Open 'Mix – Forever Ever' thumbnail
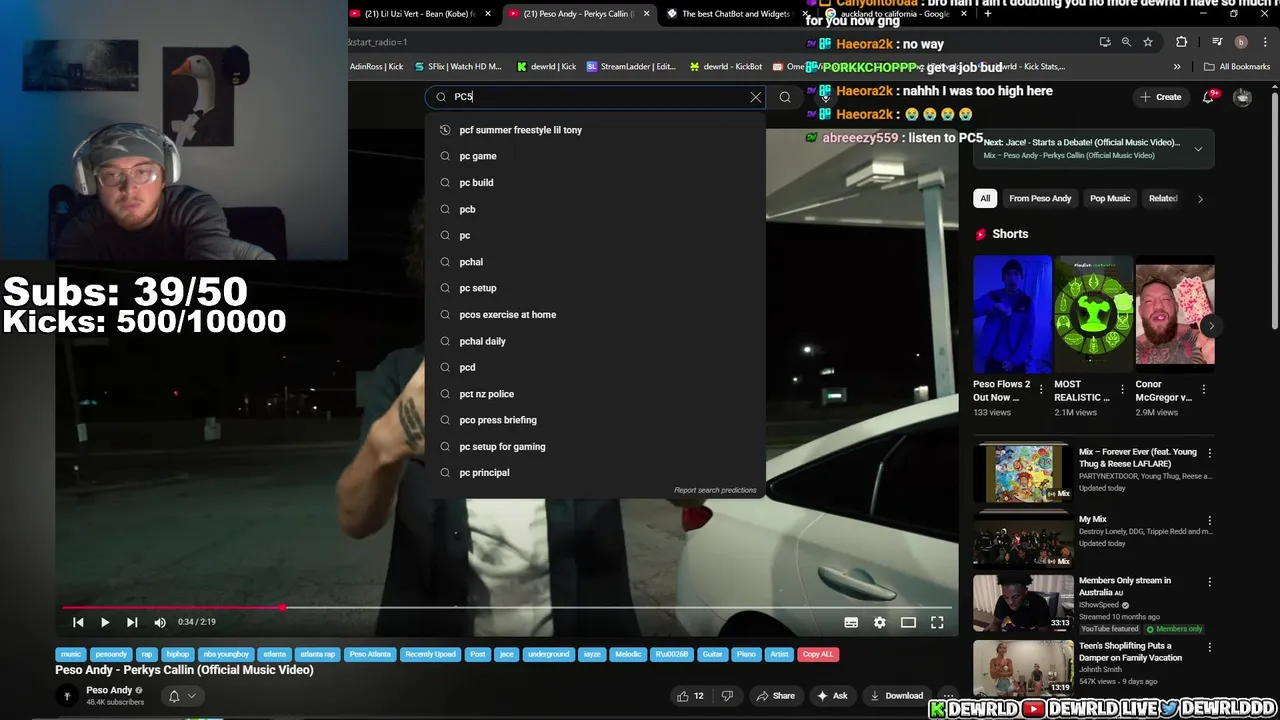Image resolution: width=1280 pixels, height=720 pixels. click(x=1023, y=473)
